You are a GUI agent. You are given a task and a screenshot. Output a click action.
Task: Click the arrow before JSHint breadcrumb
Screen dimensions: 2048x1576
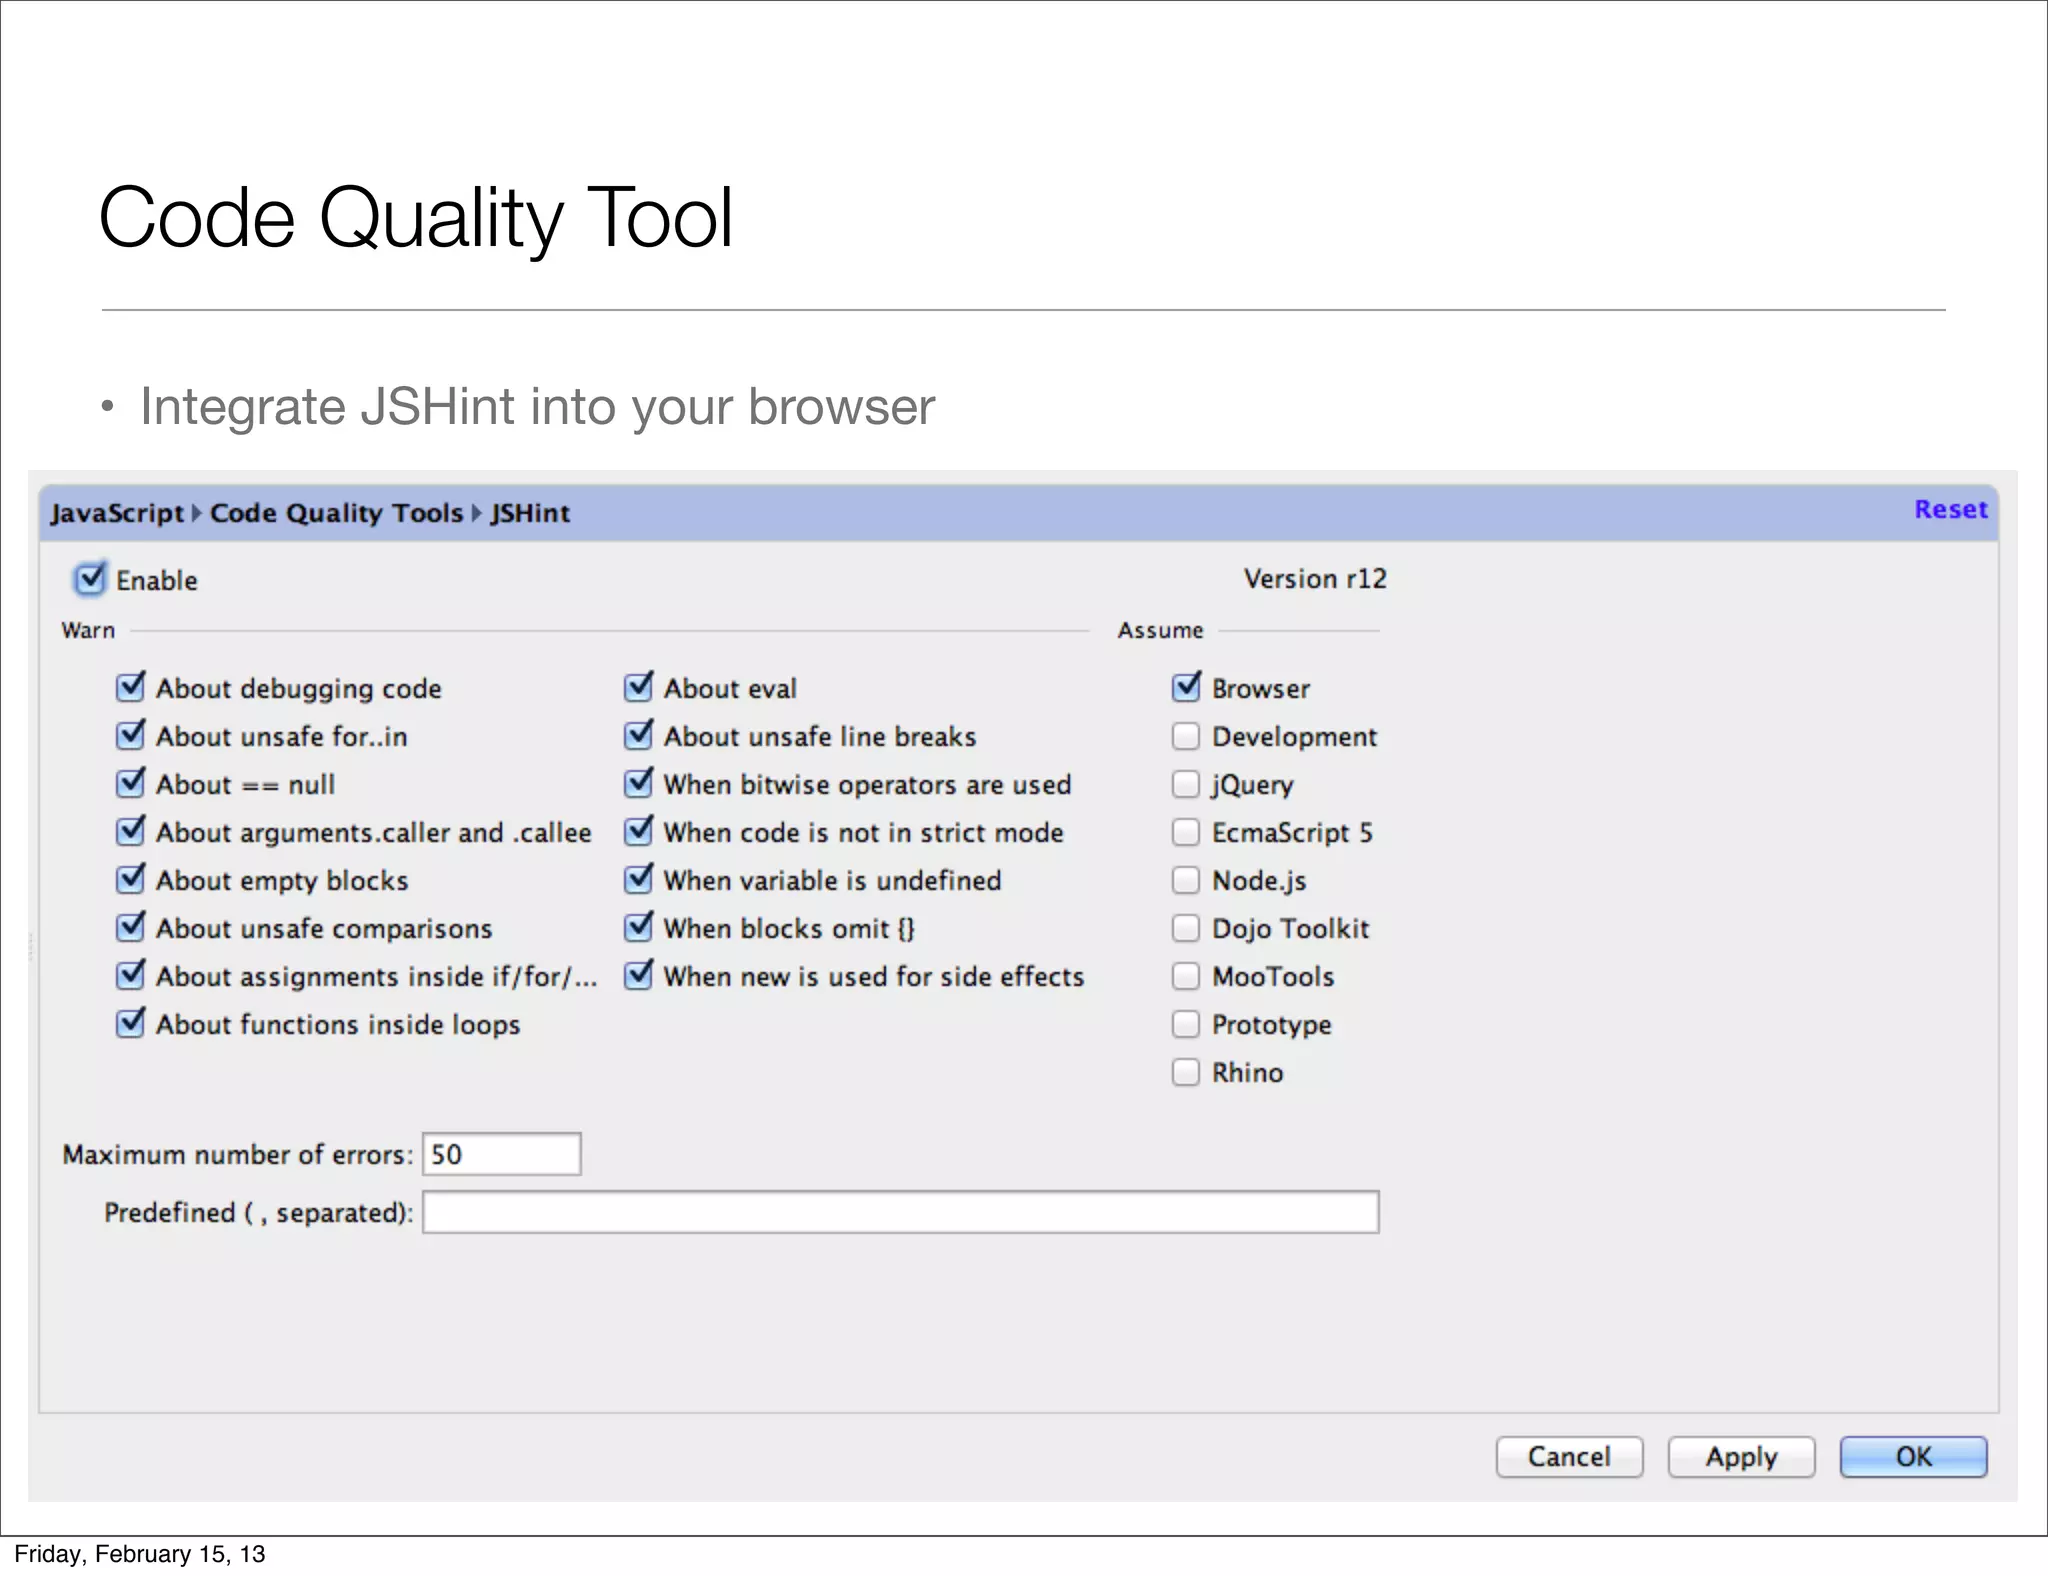point(477,513)
